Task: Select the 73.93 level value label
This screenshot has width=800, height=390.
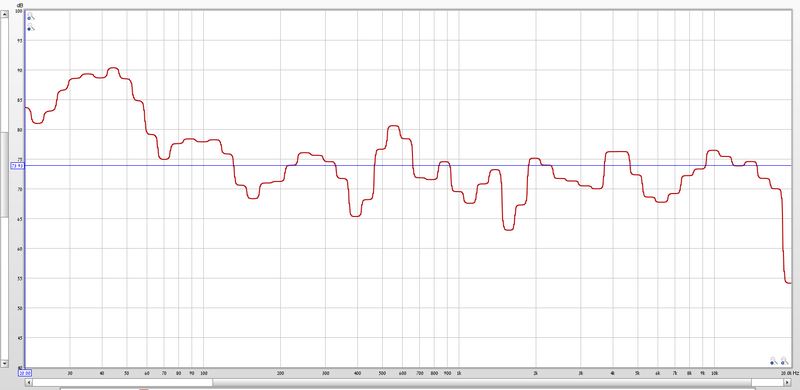Action: point(17,165)
